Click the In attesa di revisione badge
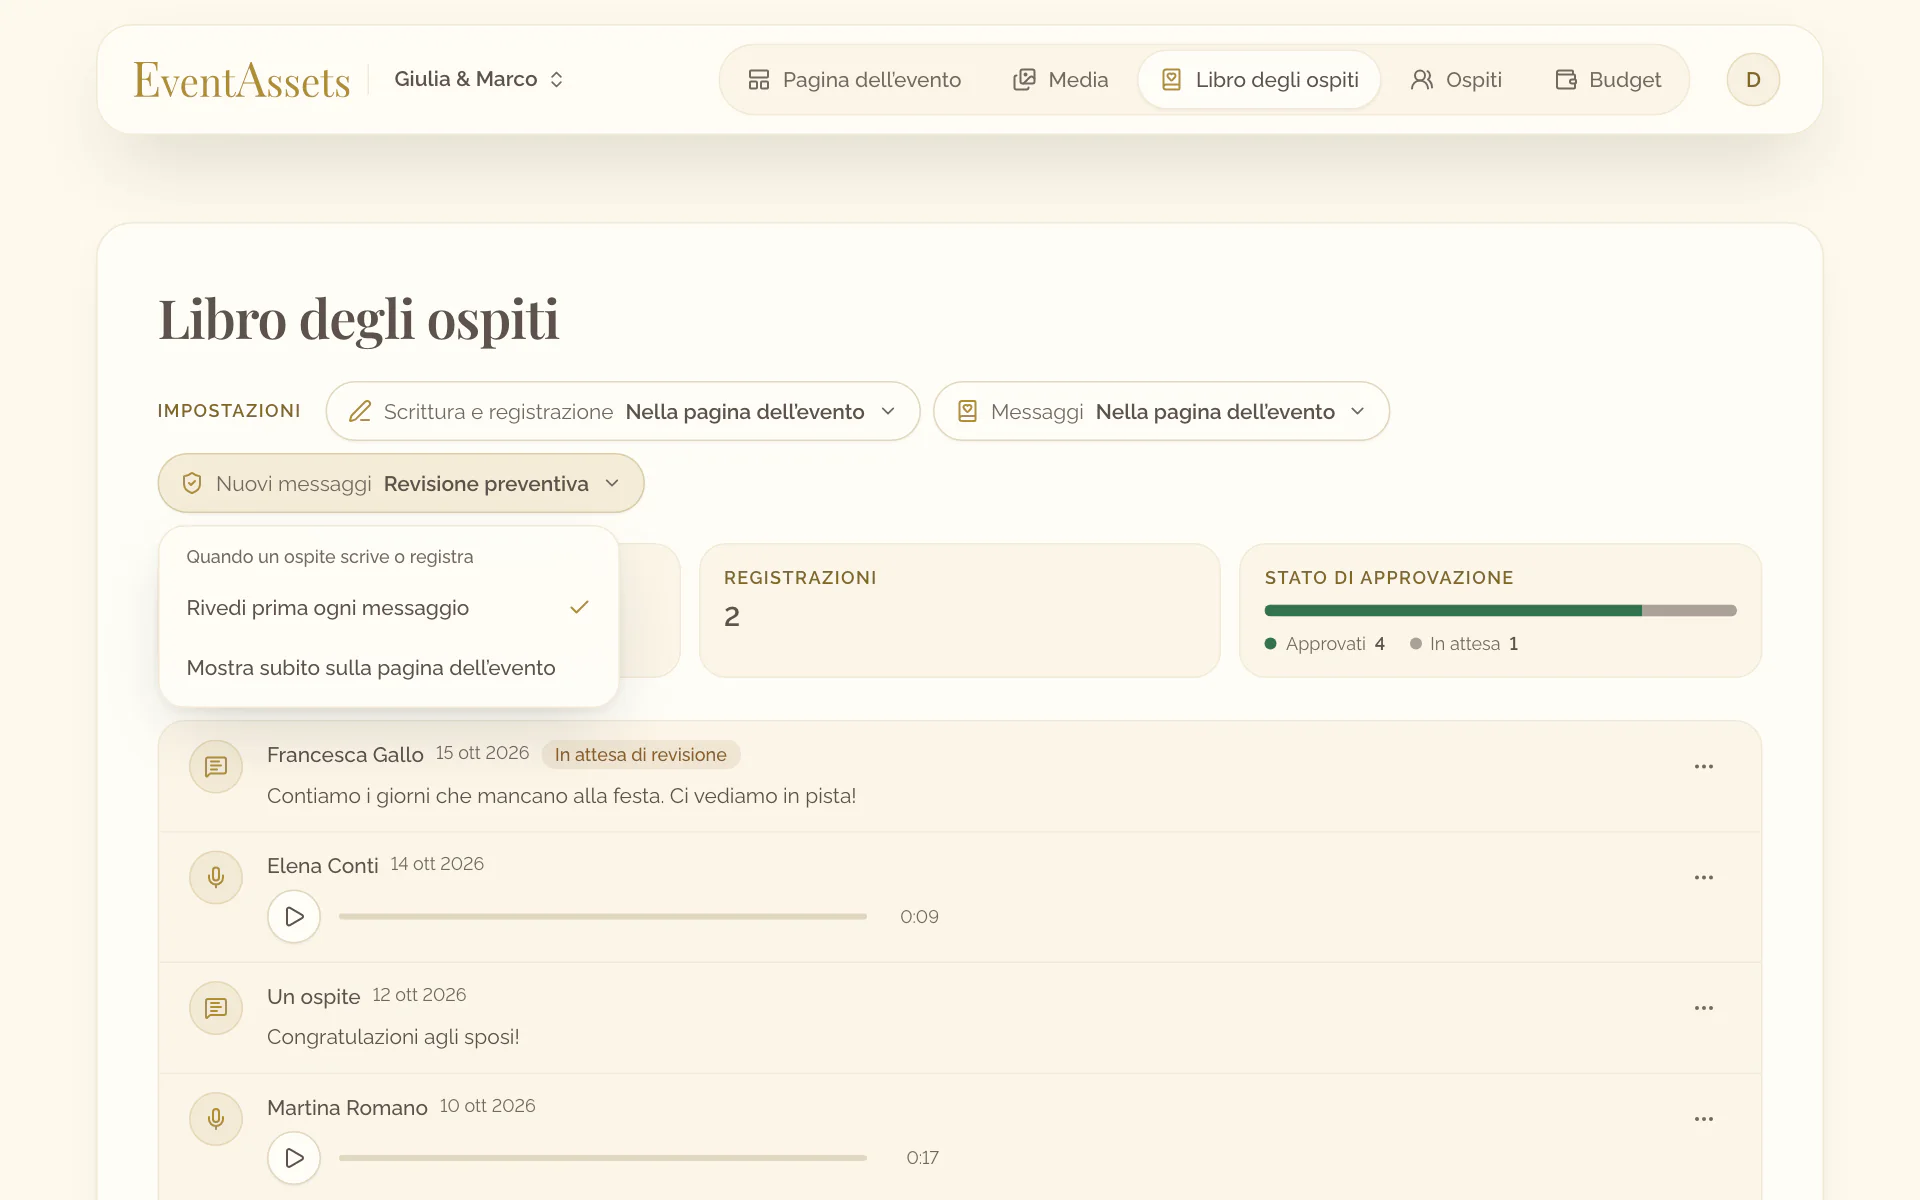This screenshot has height=1200, width=1920. 641,755
